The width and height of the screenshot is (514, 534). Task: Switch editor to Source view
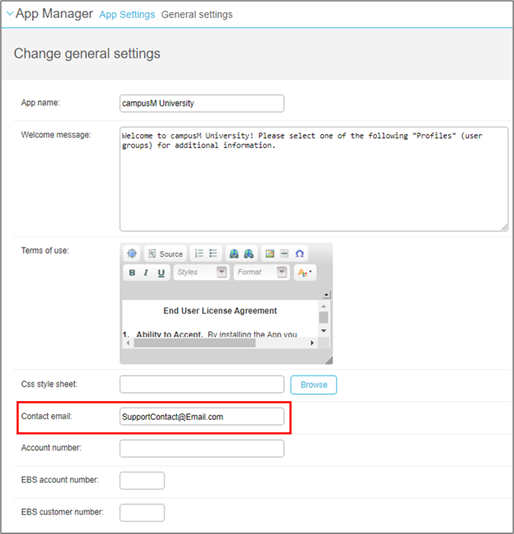coord(166,254)
